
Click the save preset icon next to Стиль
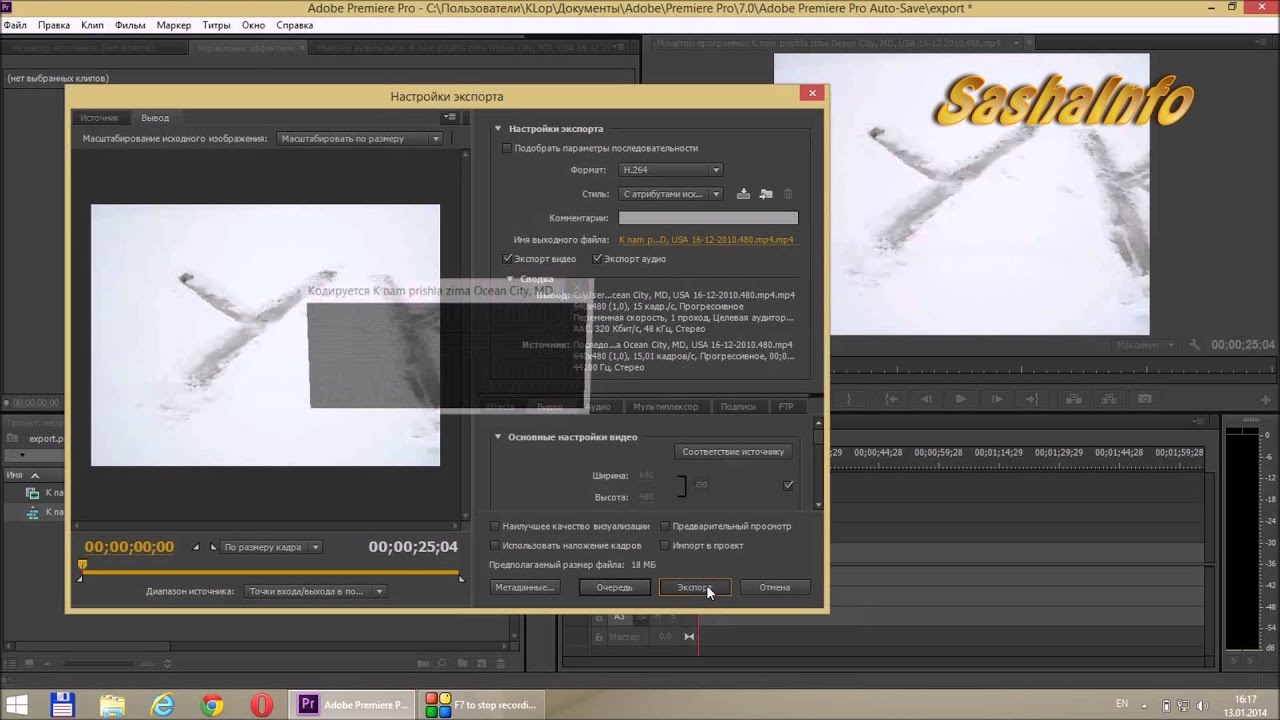point(743,194)
